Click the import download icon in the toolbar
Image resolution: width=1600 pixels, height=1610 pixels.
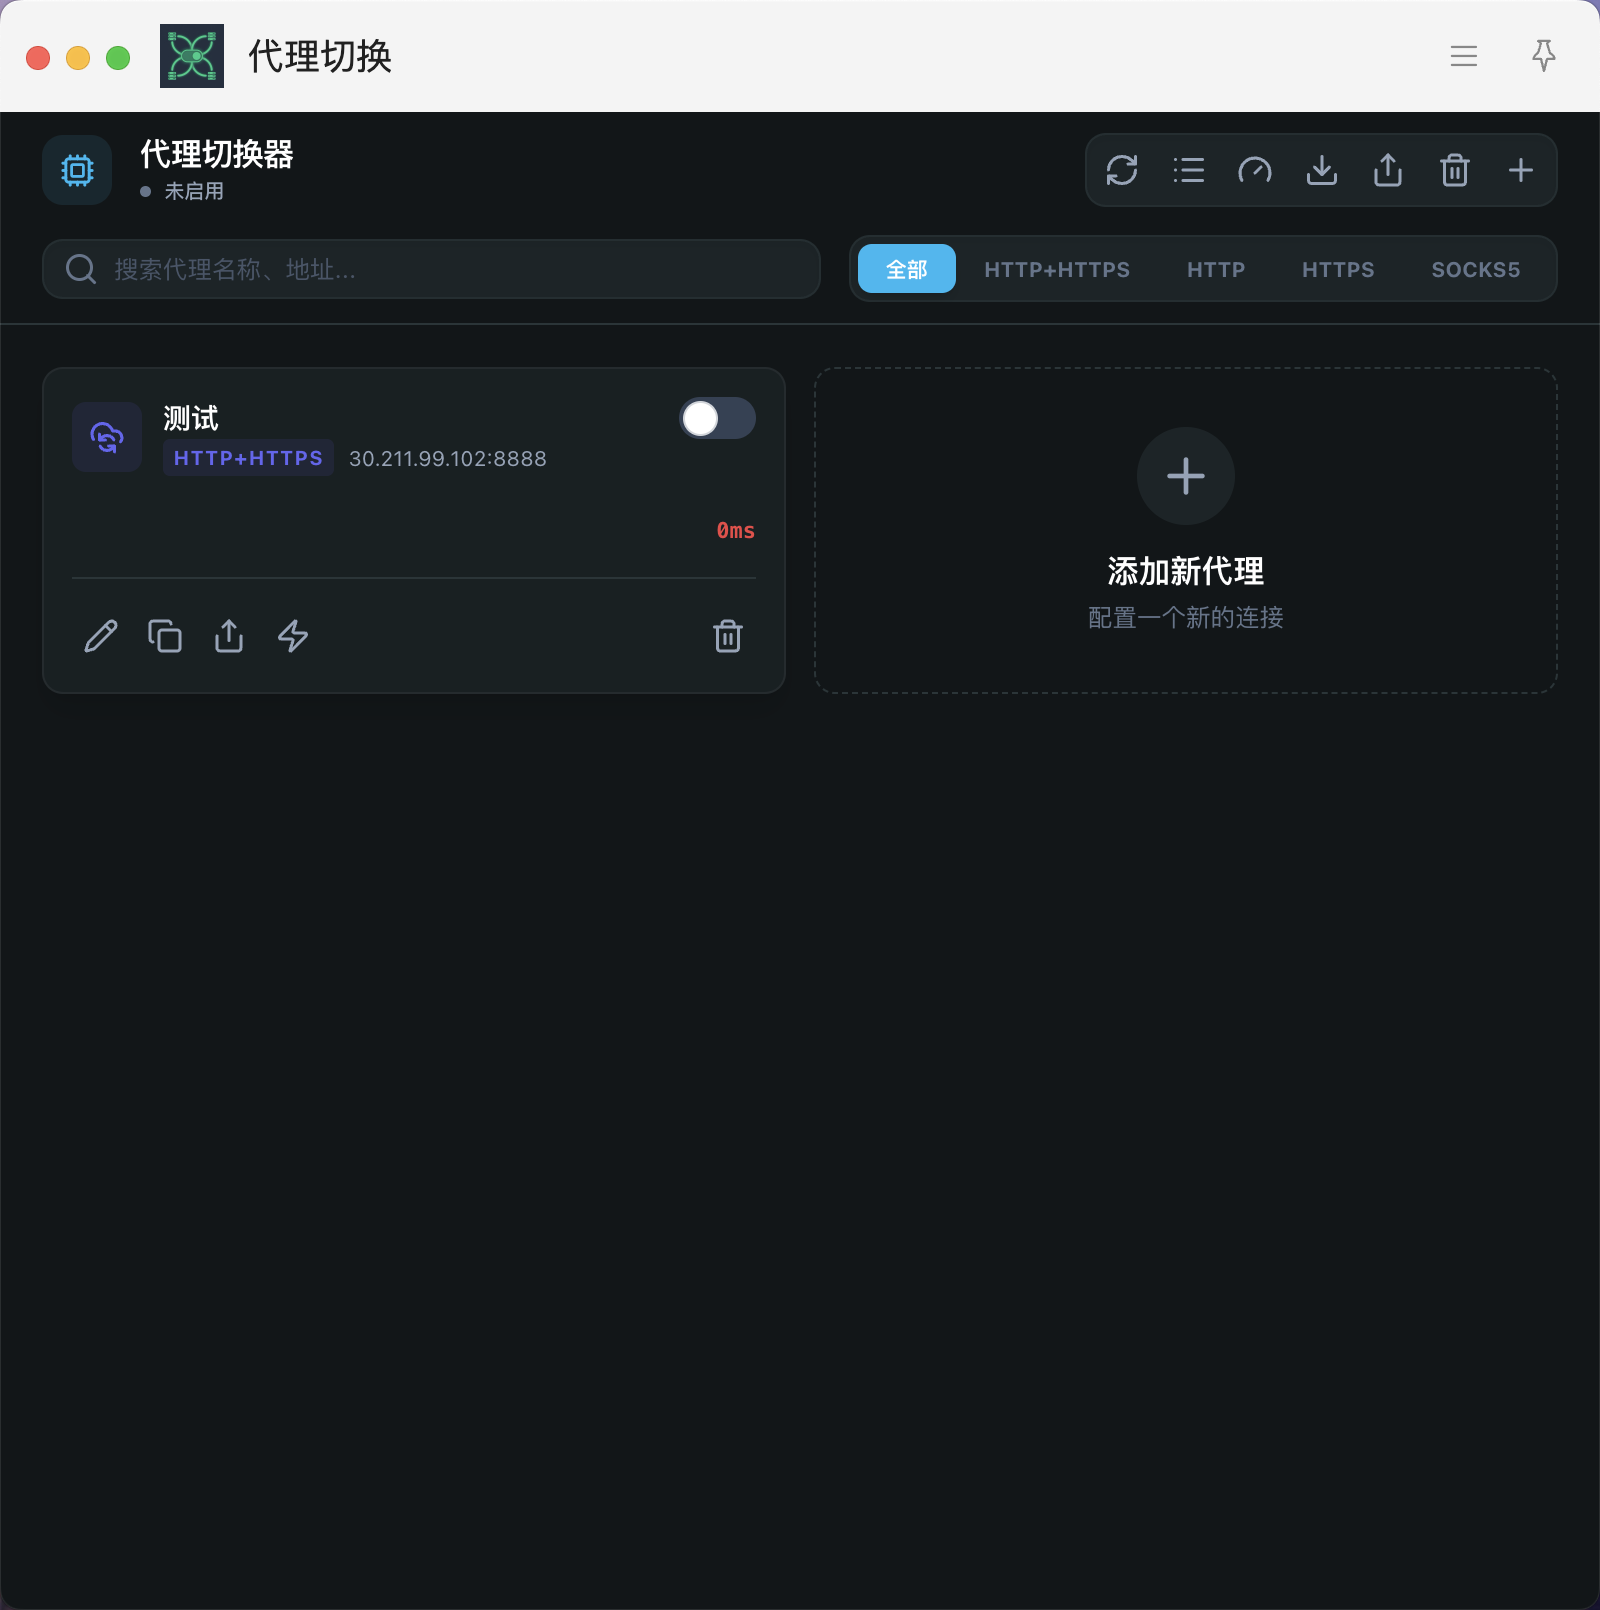click(1322, 170)
